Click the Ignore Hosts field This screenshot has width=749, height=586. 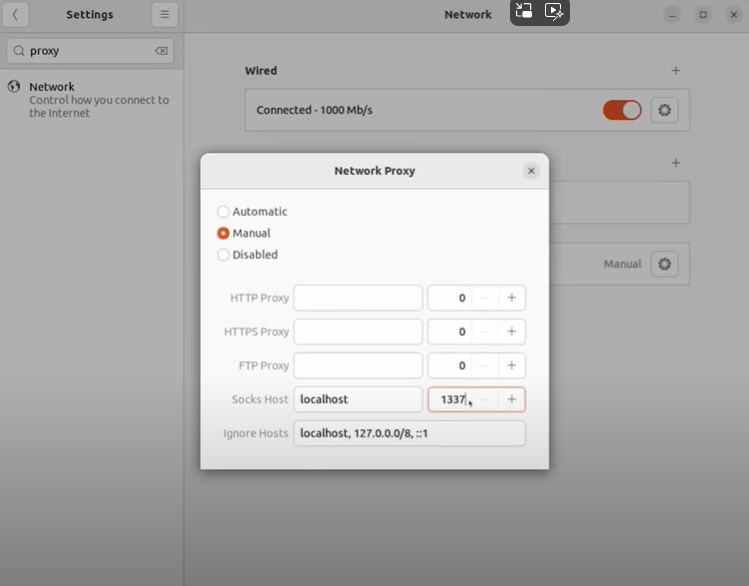(410, 433)
